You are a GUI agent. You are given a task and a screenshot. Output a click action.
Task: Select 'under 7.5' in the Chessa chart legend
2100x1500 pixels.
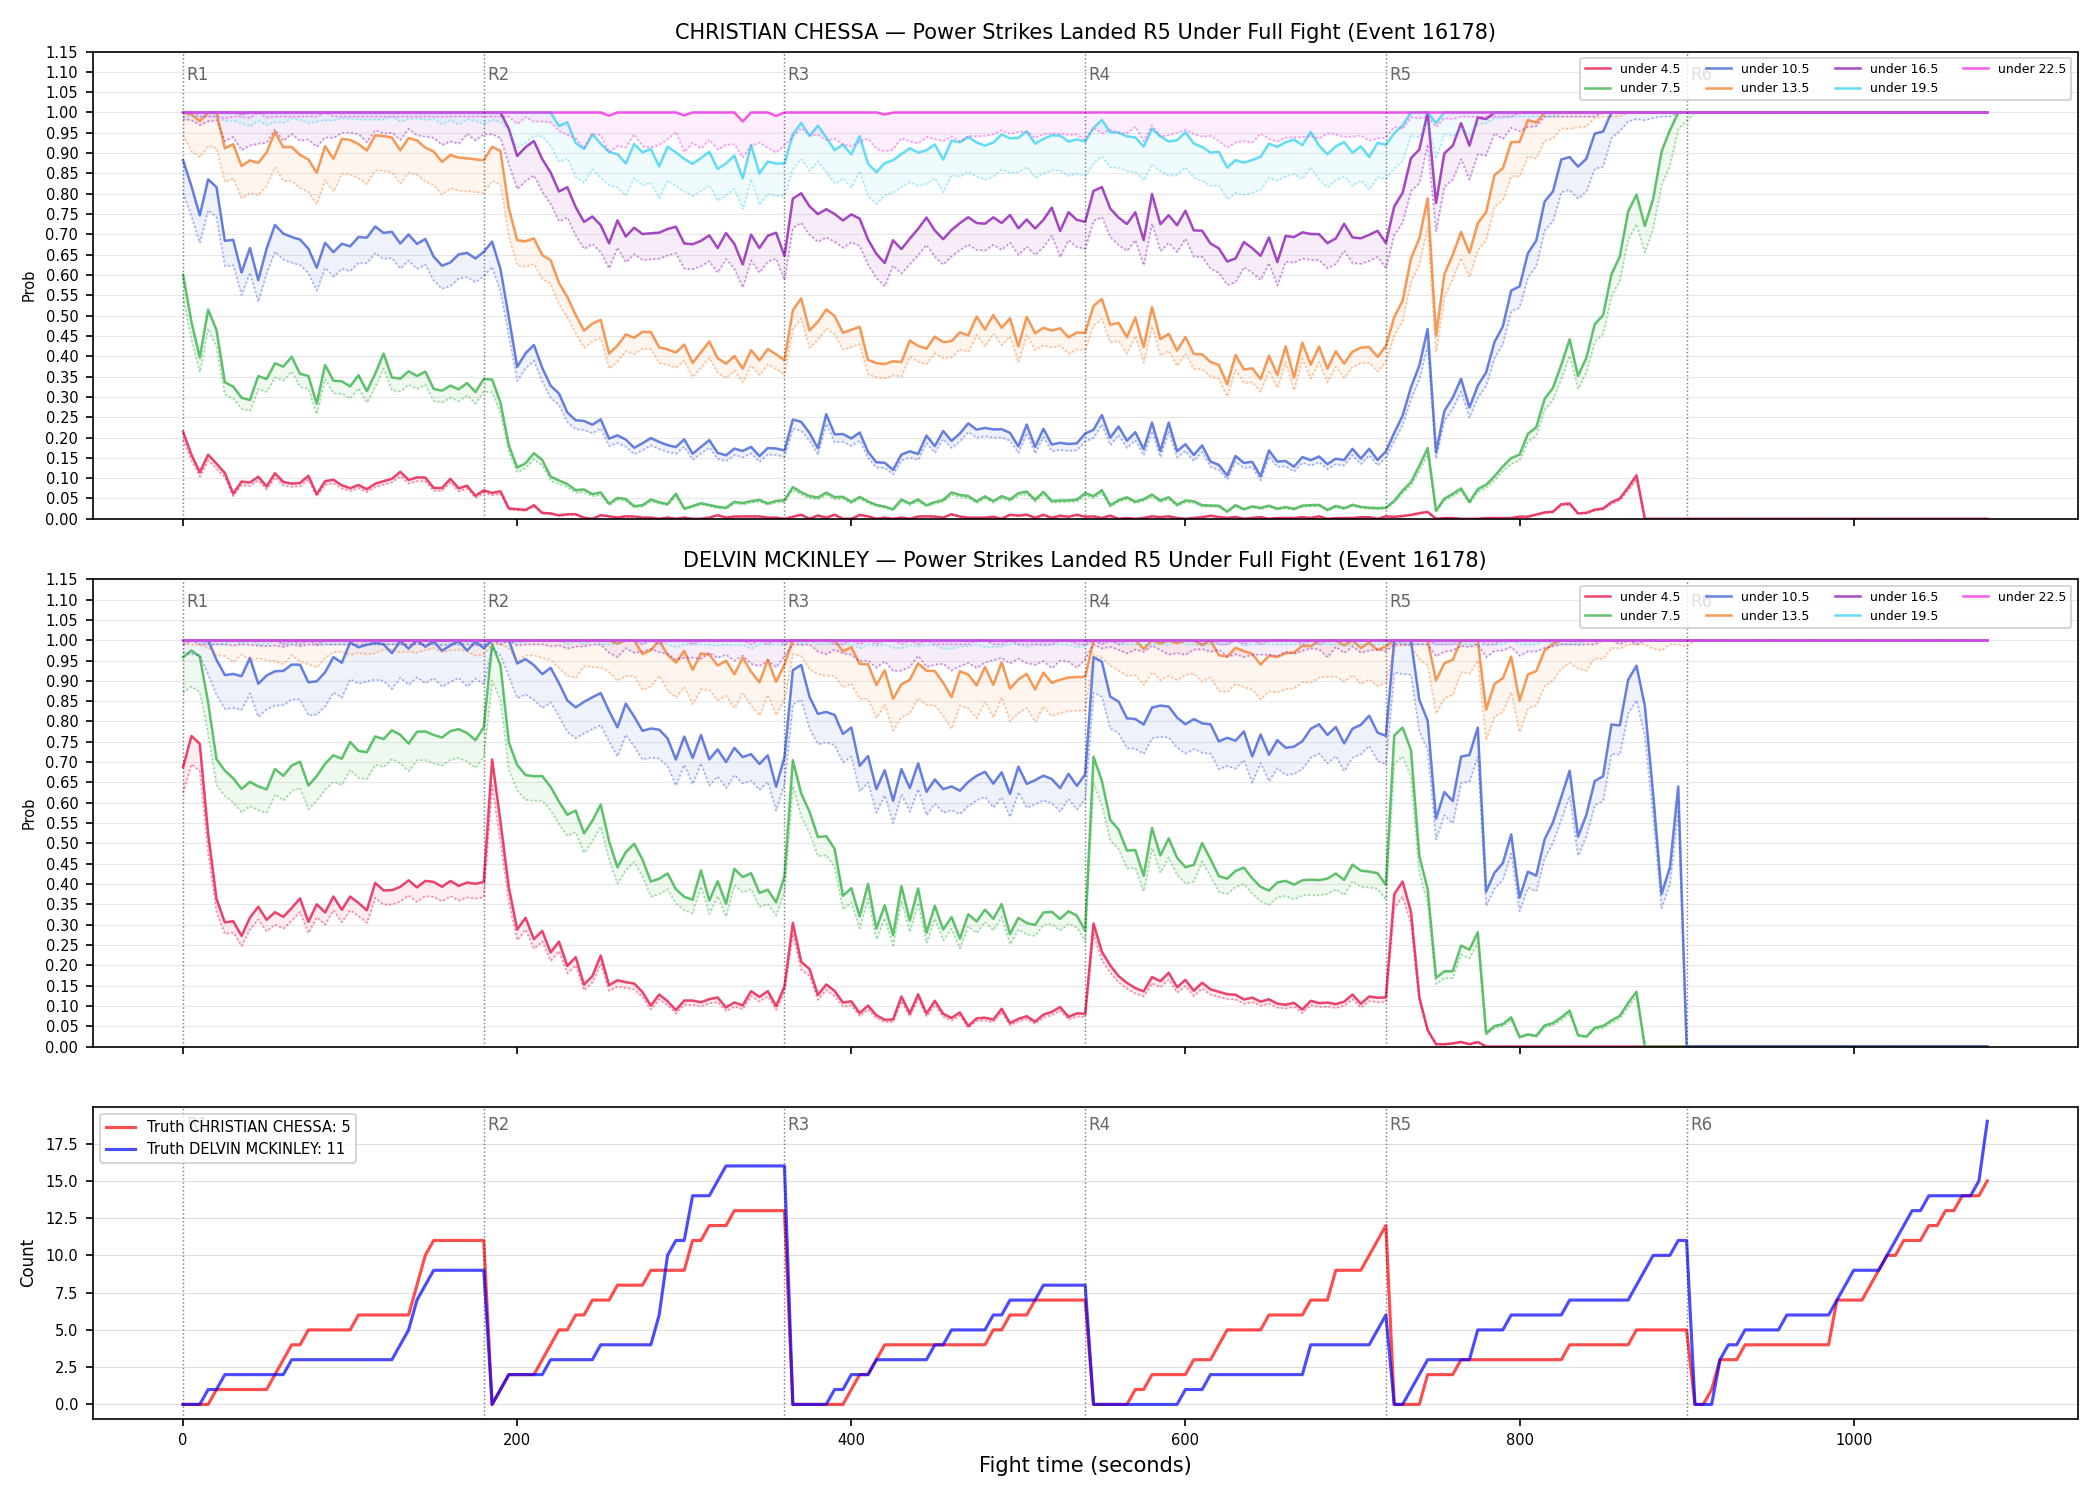[1632, 88]
